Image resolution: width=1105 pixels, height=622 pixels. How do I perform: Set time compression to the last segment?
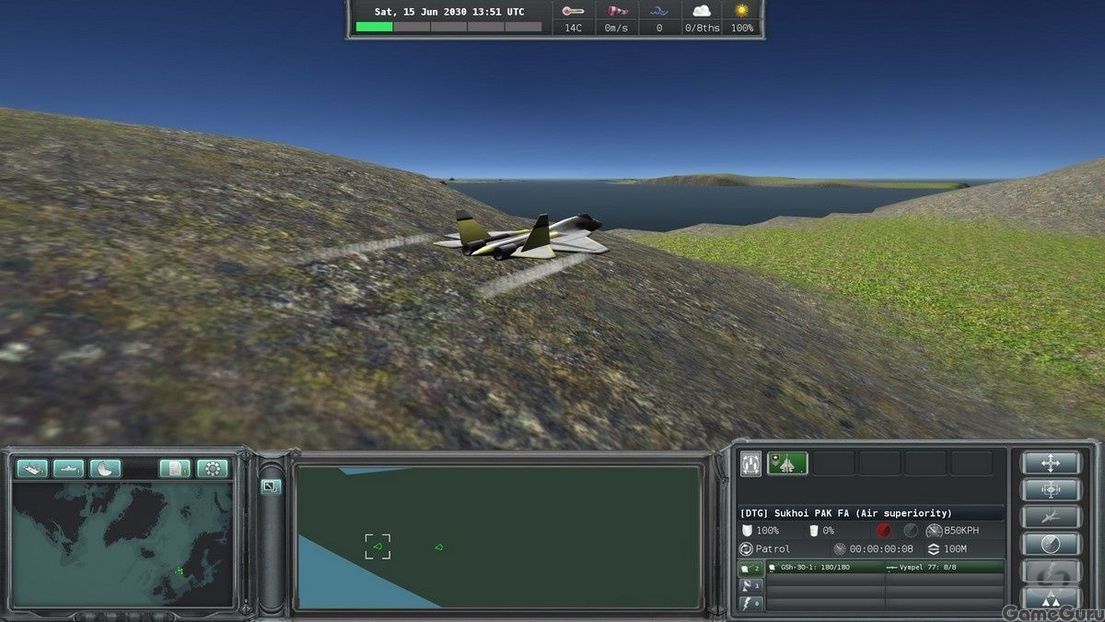523,27
